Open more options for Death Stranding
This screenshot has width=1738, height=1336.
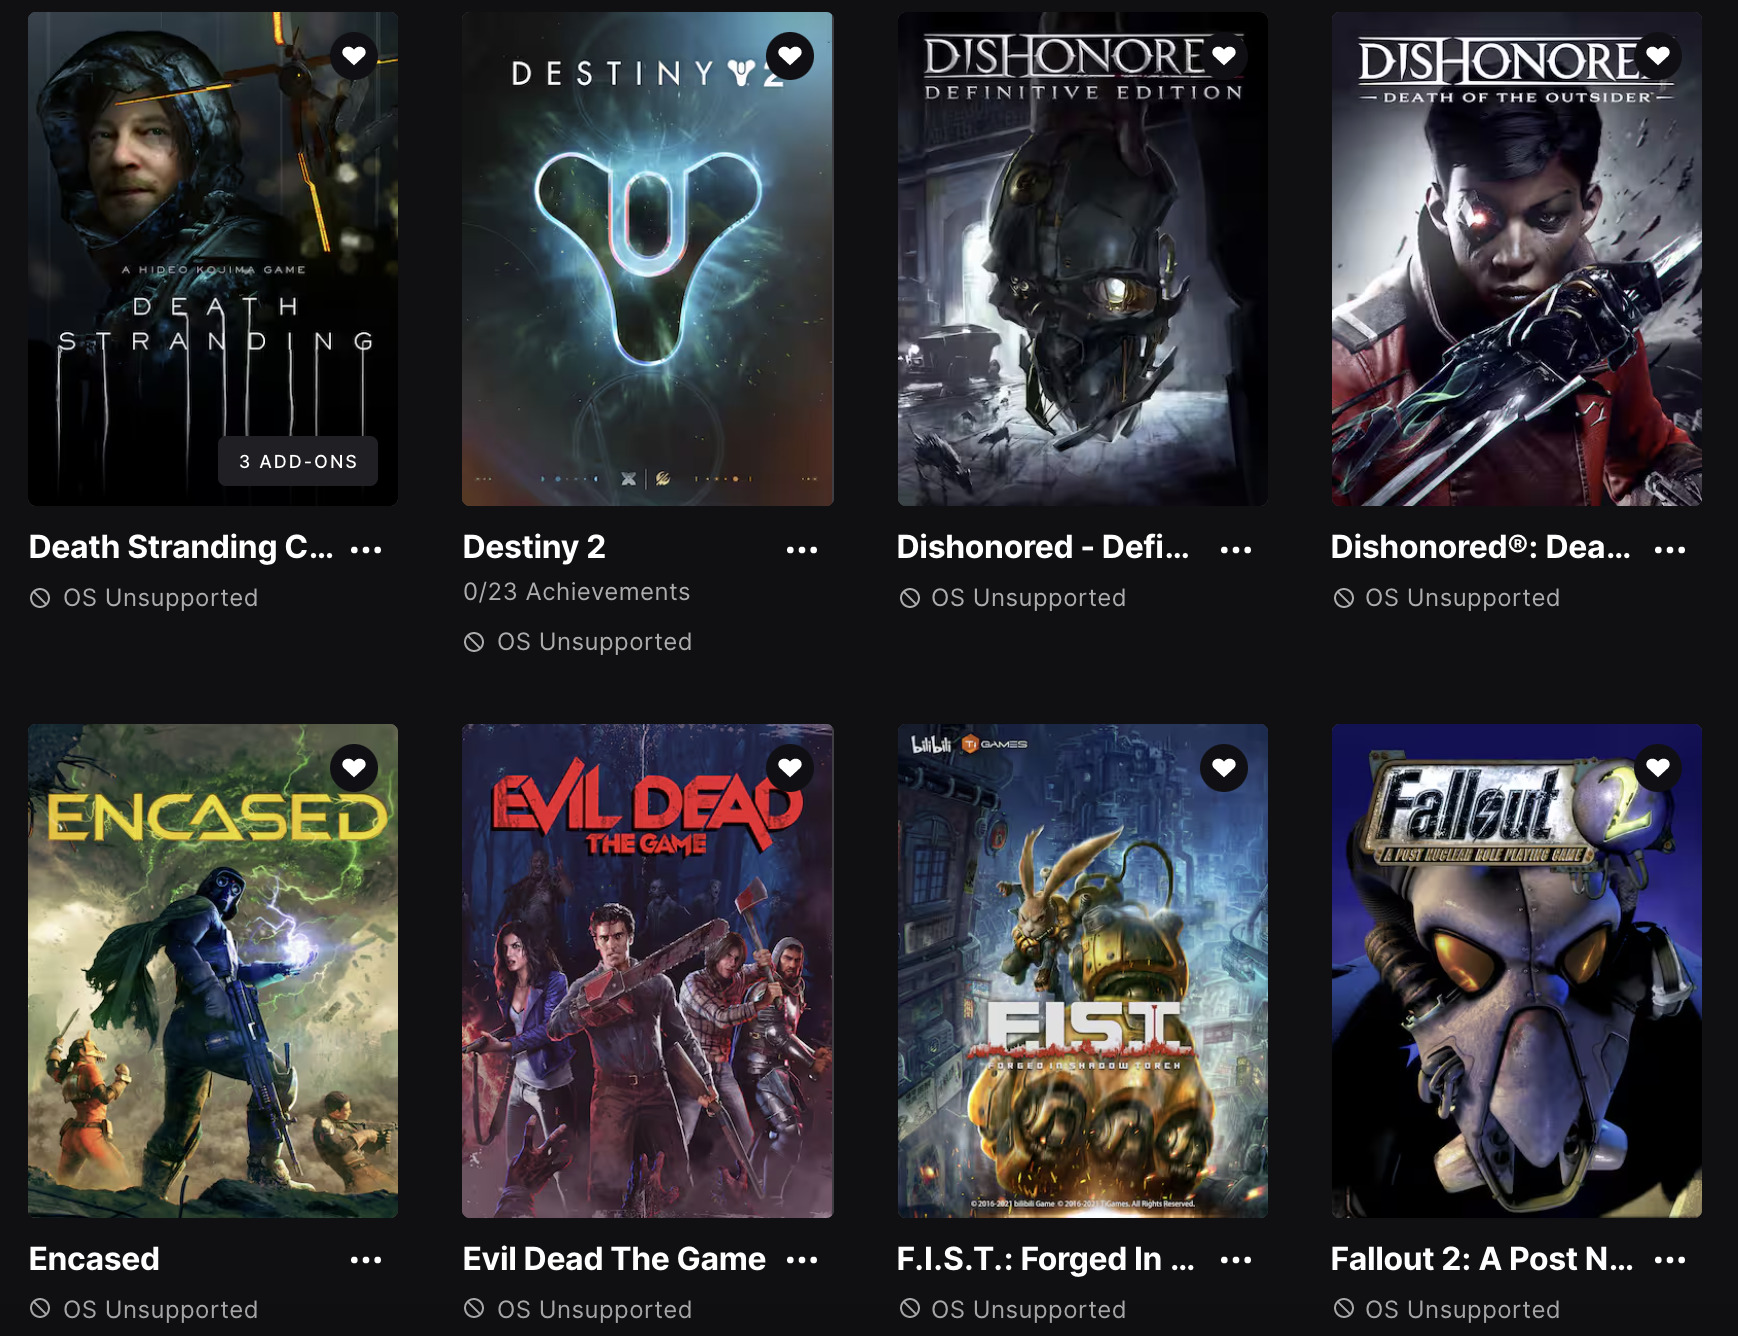[x=366, y=549]
